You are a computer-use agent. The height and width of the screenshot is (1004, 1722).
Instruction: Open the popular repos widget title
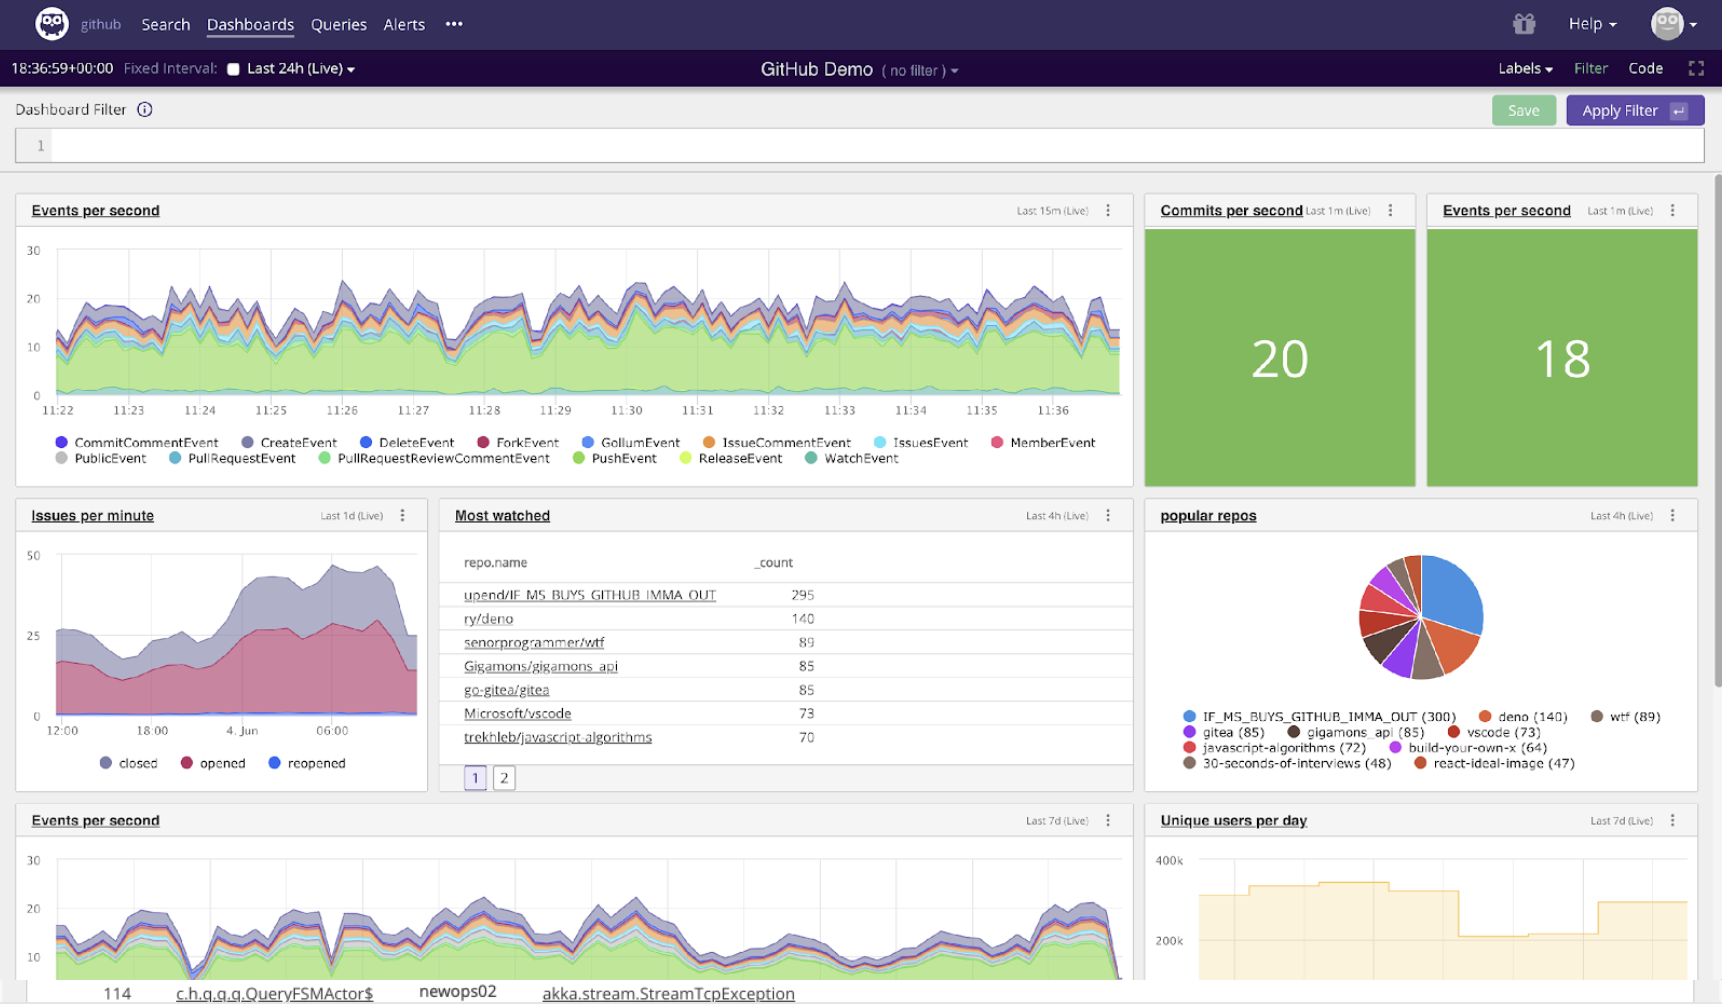click(1208, 516)
